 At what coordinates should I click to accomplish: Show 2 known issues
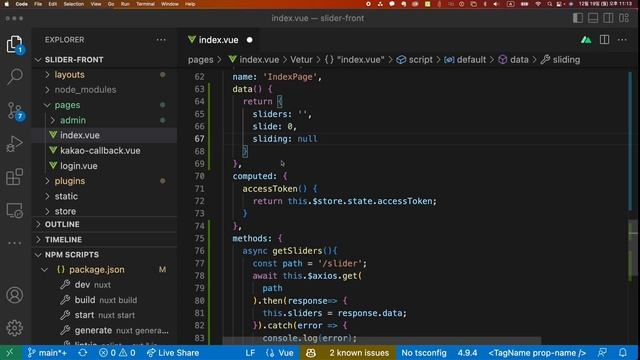[x=359, y=353]
